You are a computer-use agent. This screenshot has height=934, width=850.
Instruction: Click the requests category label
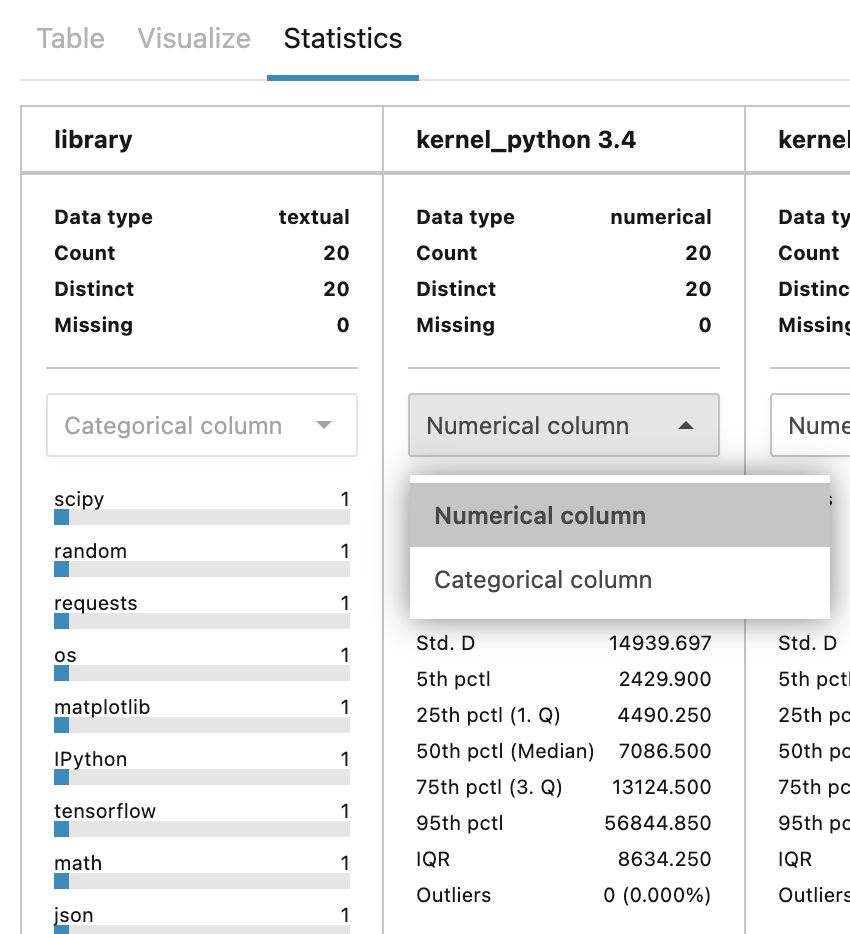(x=95, y=603)
